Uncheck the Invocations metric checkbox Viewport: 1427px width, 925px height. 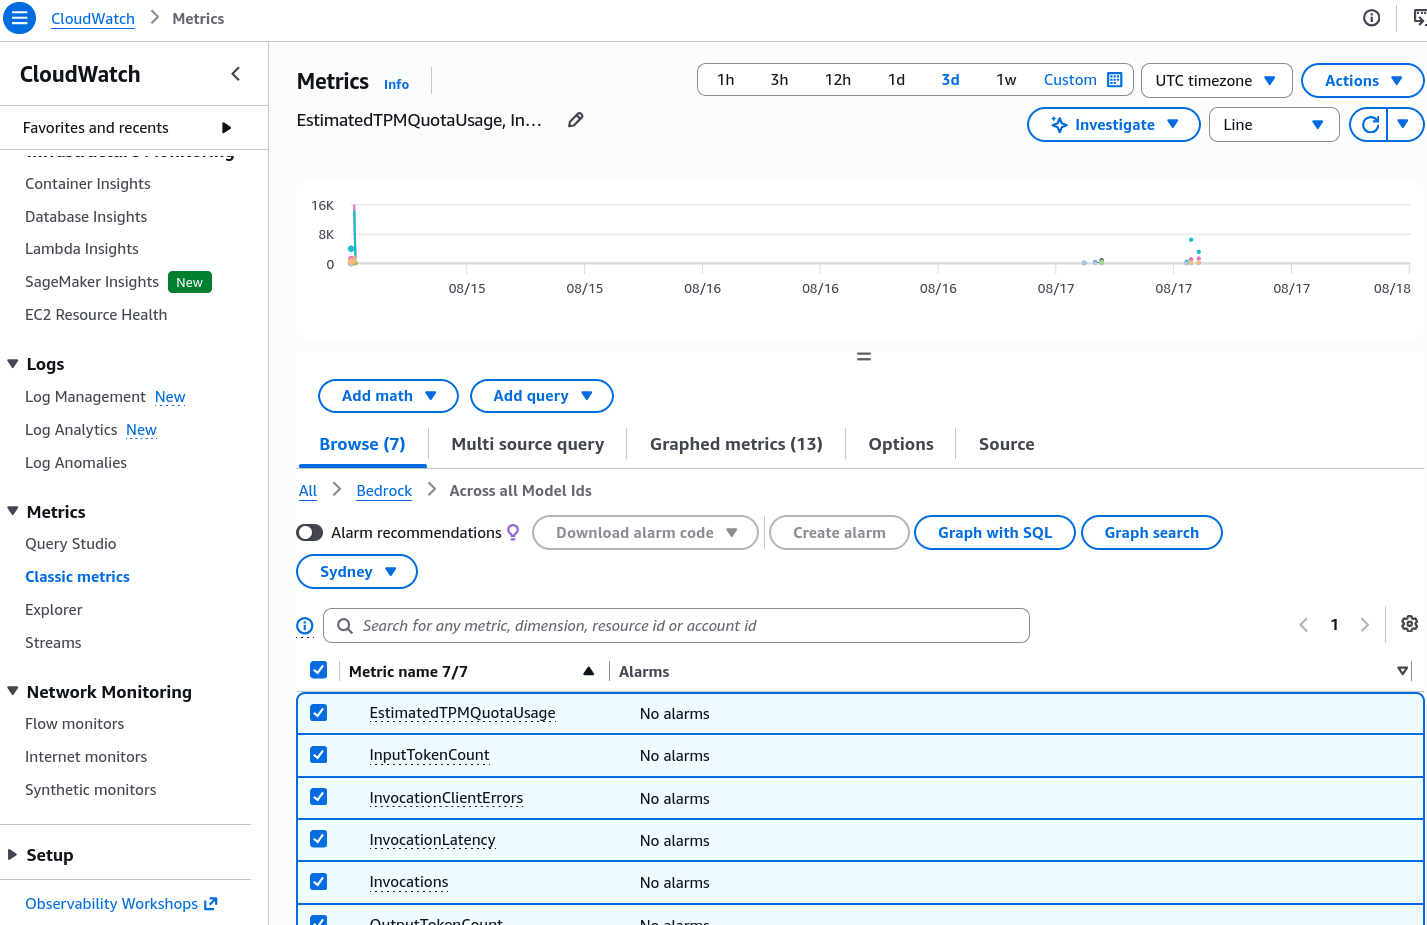coord(319,882)
